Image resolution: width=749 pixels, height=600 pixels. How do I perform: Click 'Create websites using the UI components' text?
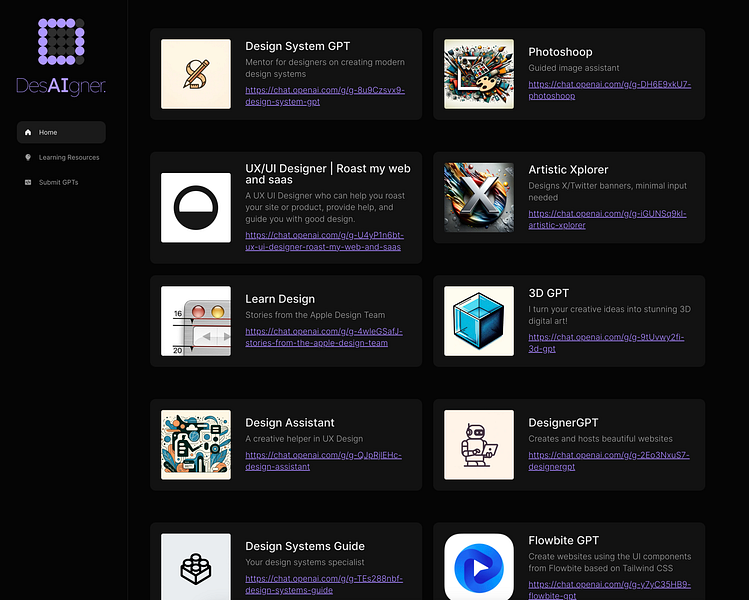pyautogui.click(x=610, y=562)
